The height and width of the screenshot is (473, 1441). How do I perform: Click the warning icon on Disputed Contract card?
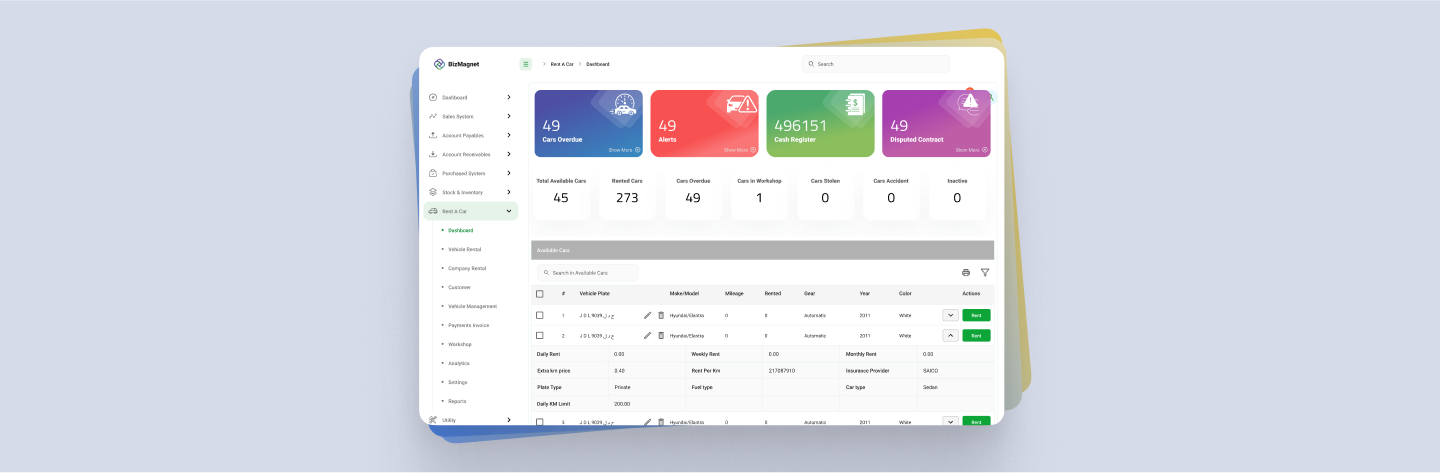pos(970,104)
